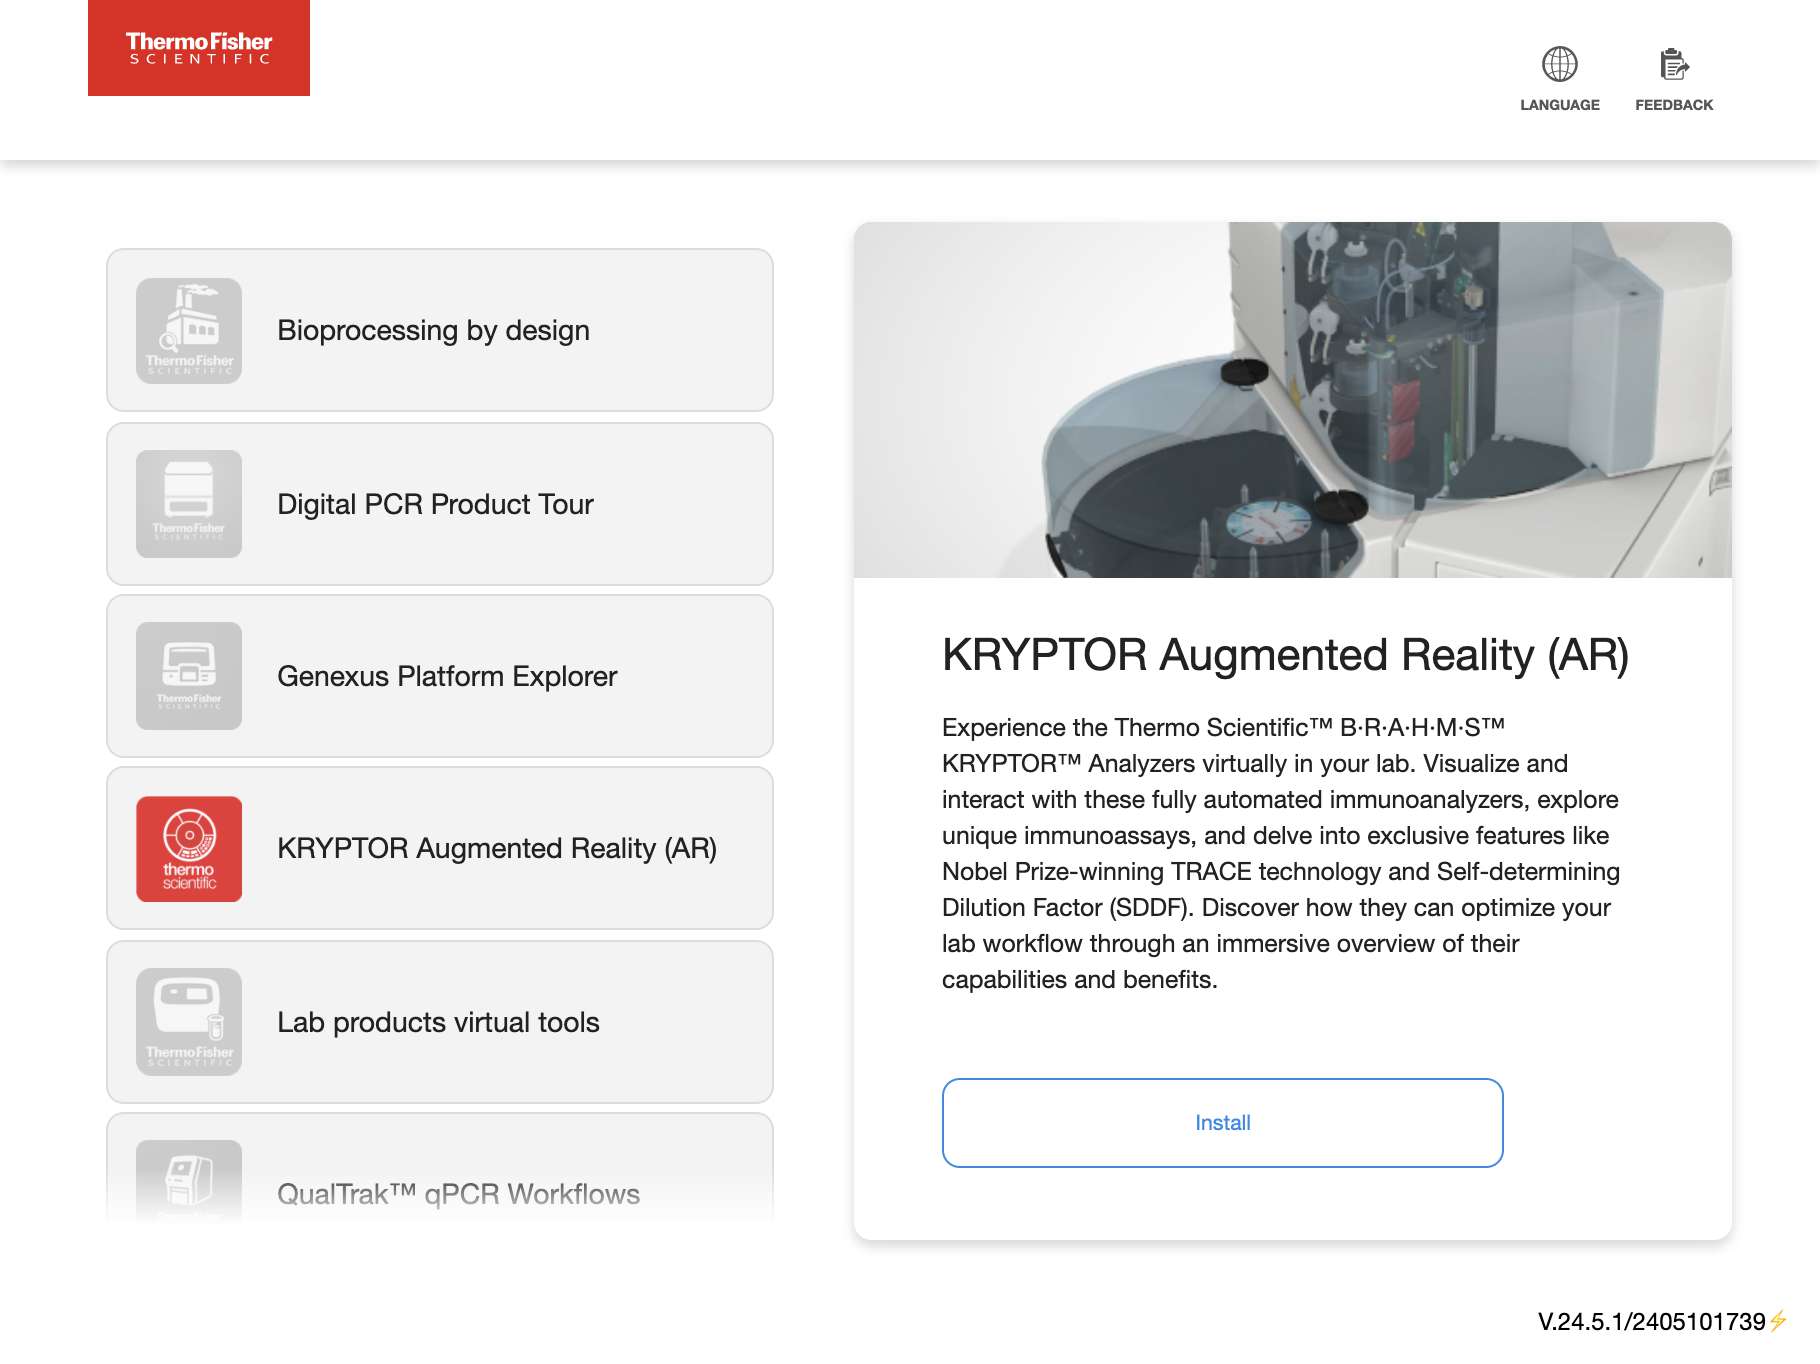
Task: Select the red KRYPTOR thermo scientific icon
Action: point(189,849)
